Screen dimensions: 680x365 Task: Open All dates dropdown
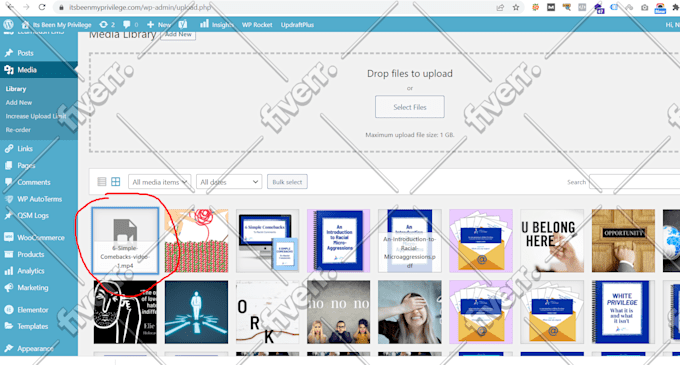(x=229, y=182)
